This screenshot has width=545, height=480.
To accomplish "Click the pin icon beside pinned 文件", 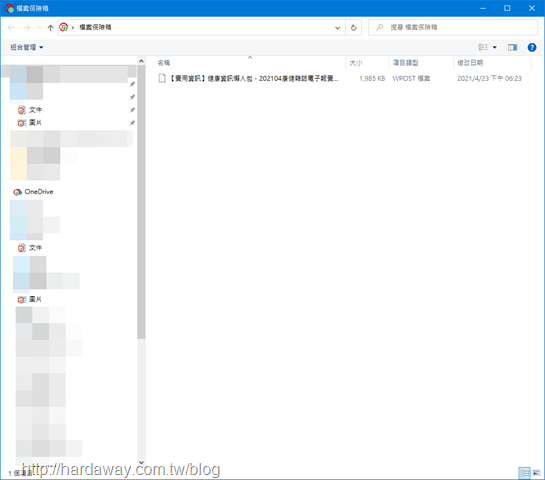I will (132, 110).
